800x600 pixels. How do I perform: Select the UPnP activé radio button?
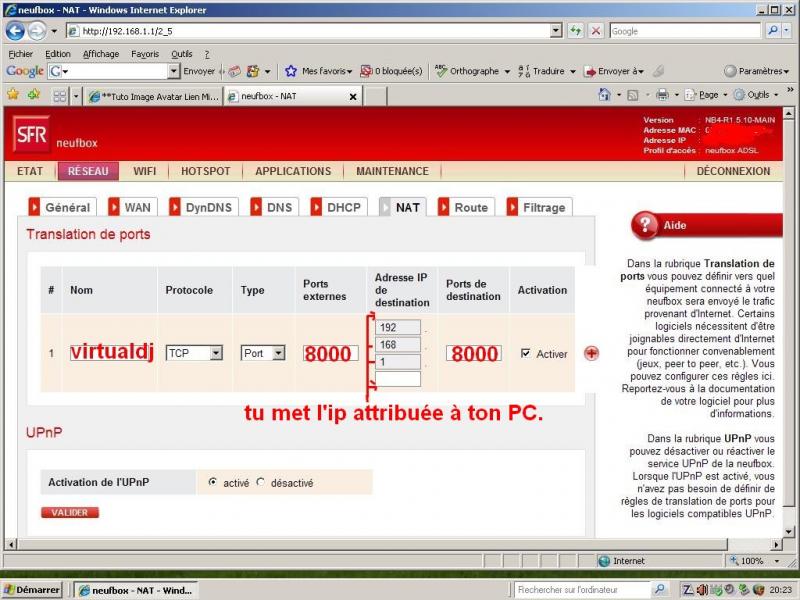213,482
